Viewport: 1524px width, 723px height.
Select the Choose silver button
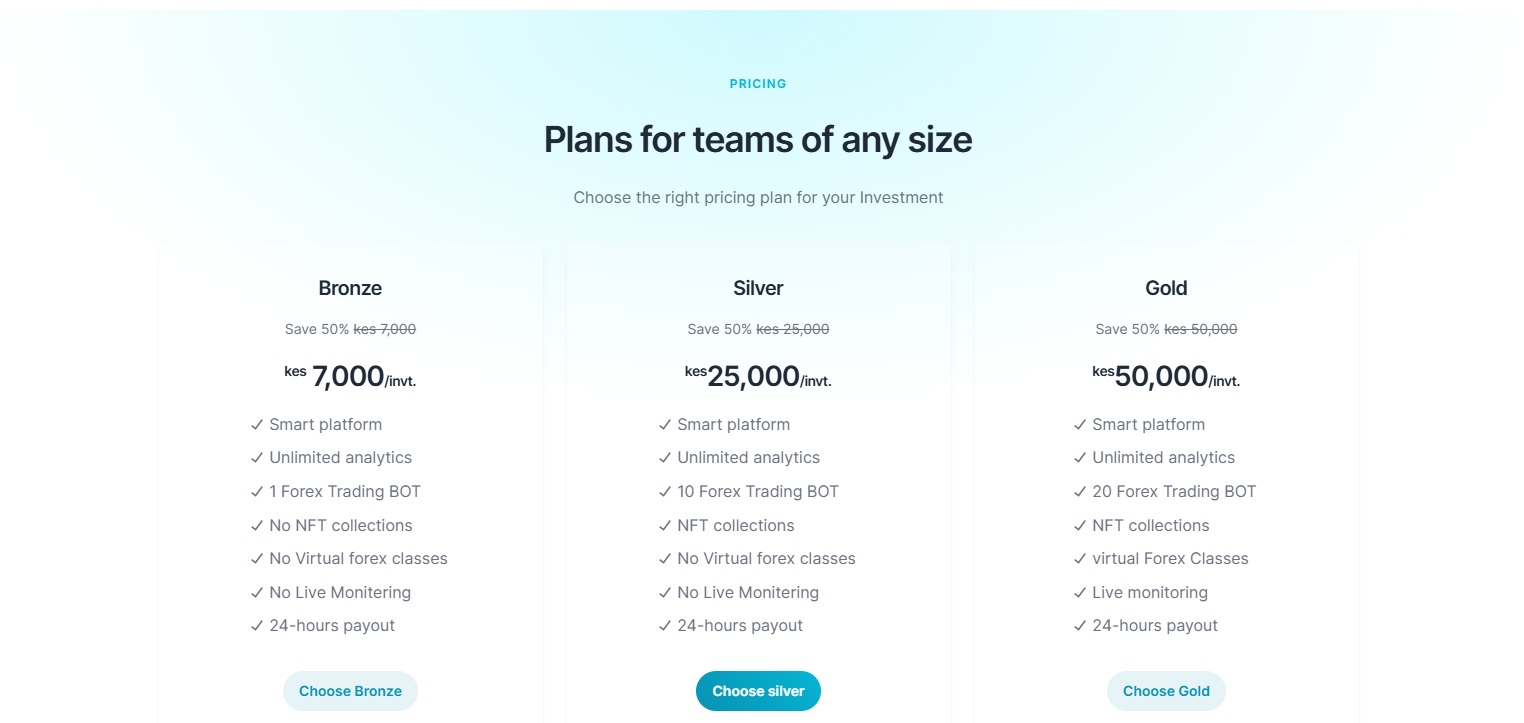click(758, 691)
